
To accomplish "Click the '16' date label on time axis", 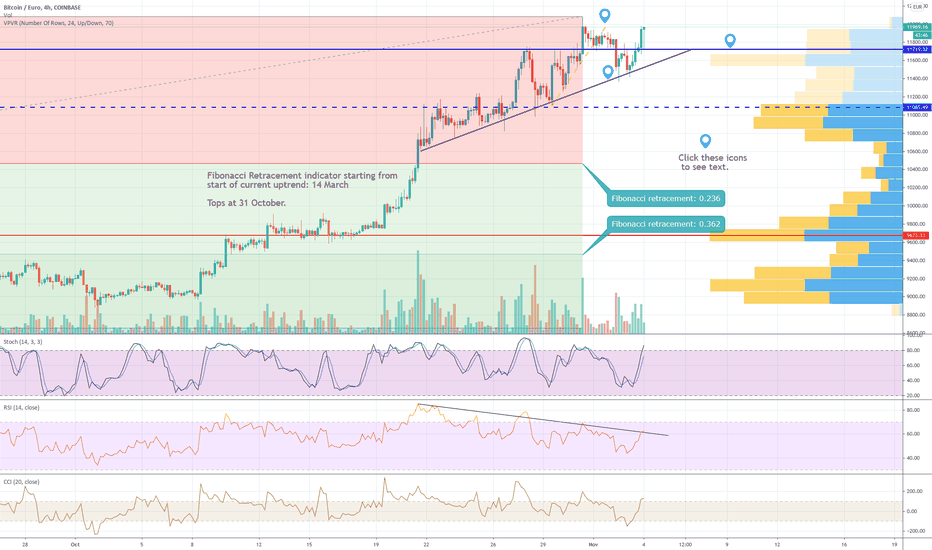I will pos(844,544).
